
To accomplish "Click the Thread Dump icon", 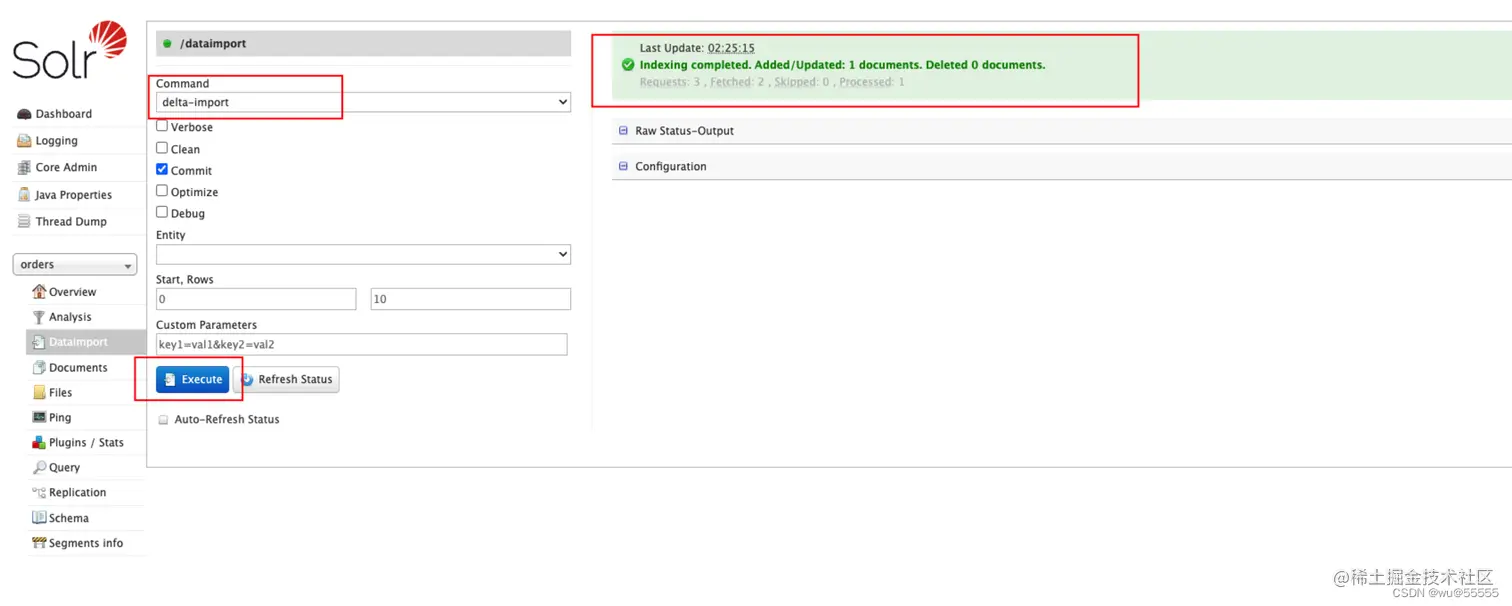I will click(24, 222).
